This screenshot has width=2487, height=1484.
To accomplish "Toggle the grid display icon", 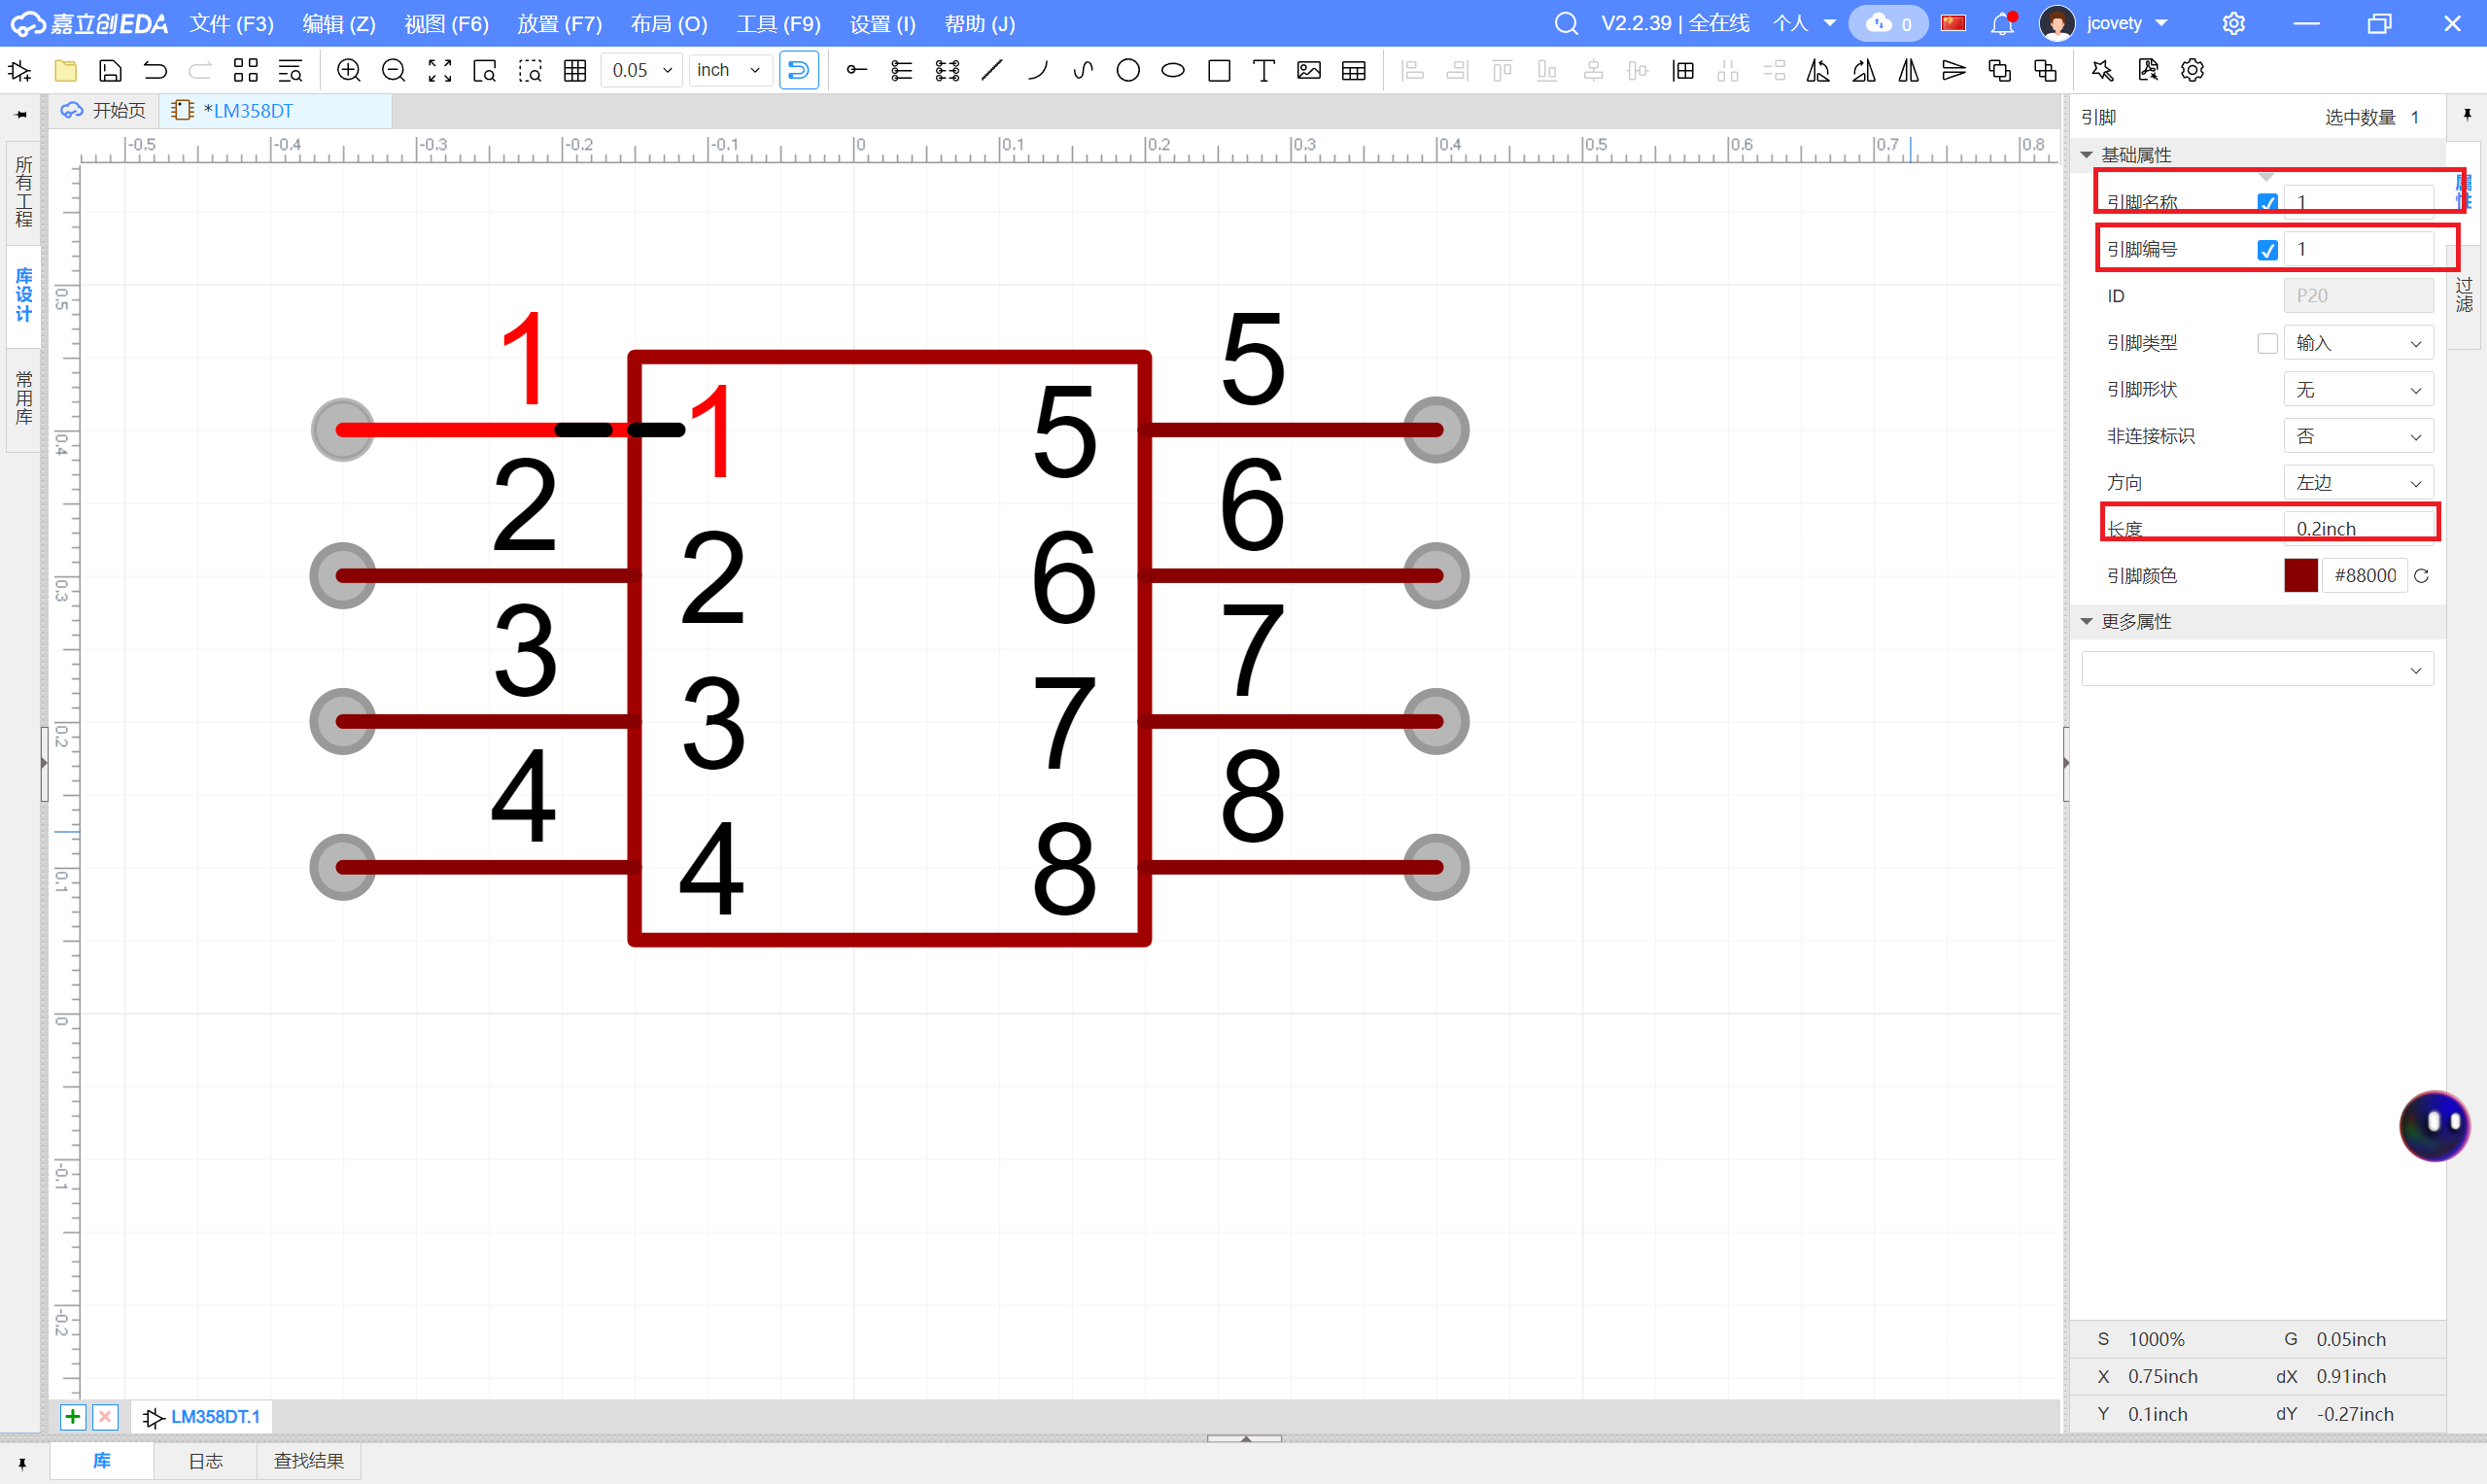I will [x=574, y=70].
